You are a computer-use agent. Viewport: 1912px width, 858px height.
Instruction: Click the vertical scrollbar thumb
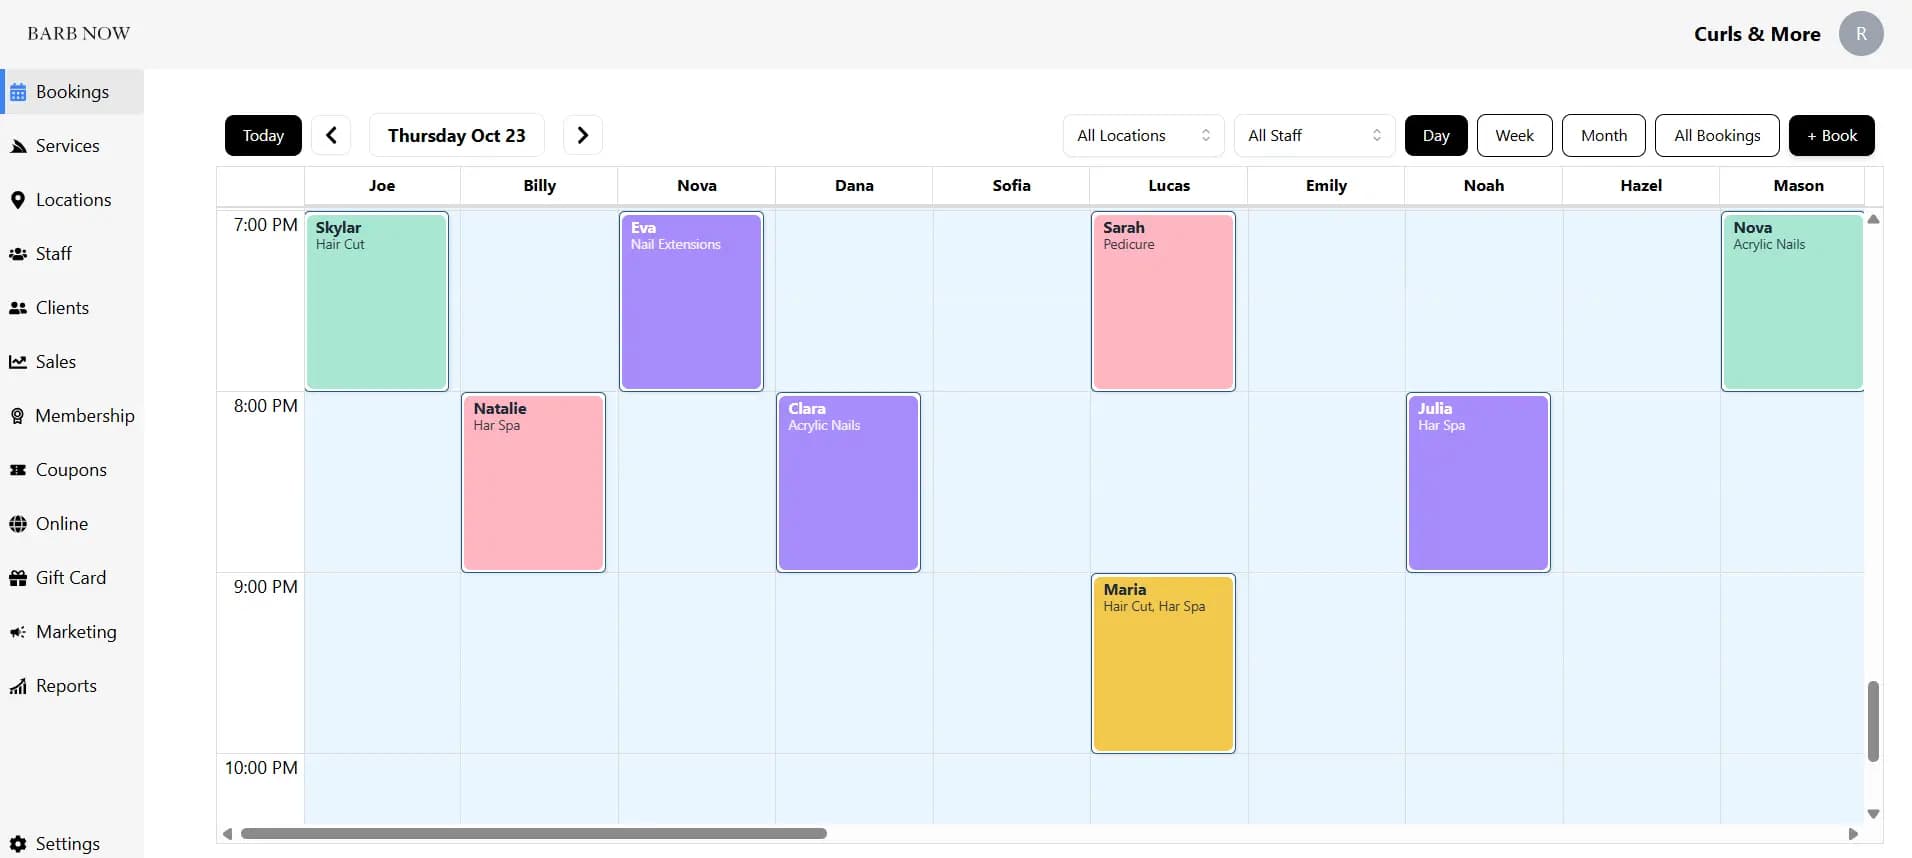pyautogui.click(x=1873, y=721)
